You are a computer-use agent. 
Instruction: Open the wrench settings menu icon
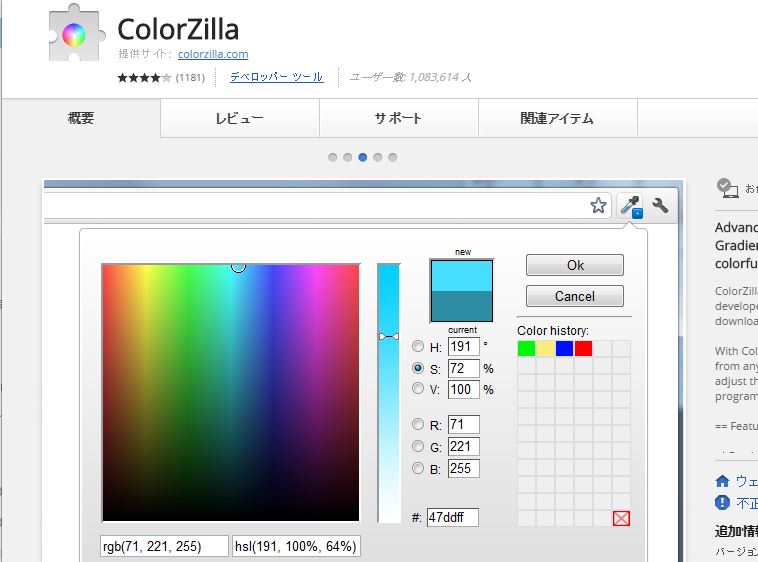click(660, 205)
